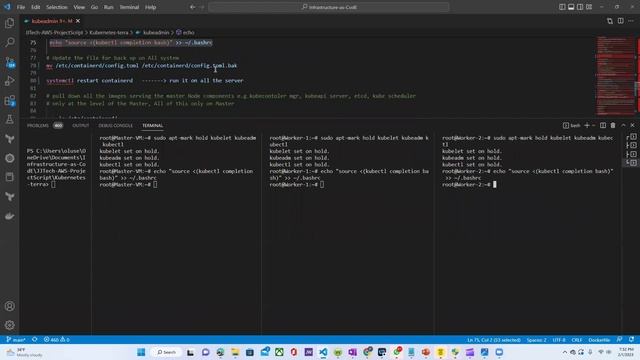Open the Source Control view
Viewport: 640px width, 360px height.
9,62
